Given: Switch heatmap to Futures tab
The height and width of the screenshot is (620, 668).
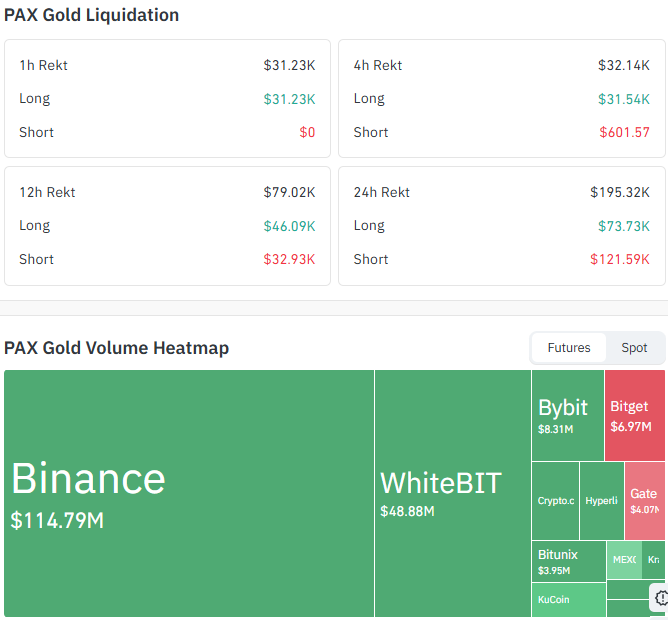Looking at the screenshot, I should tap(569, 348).
